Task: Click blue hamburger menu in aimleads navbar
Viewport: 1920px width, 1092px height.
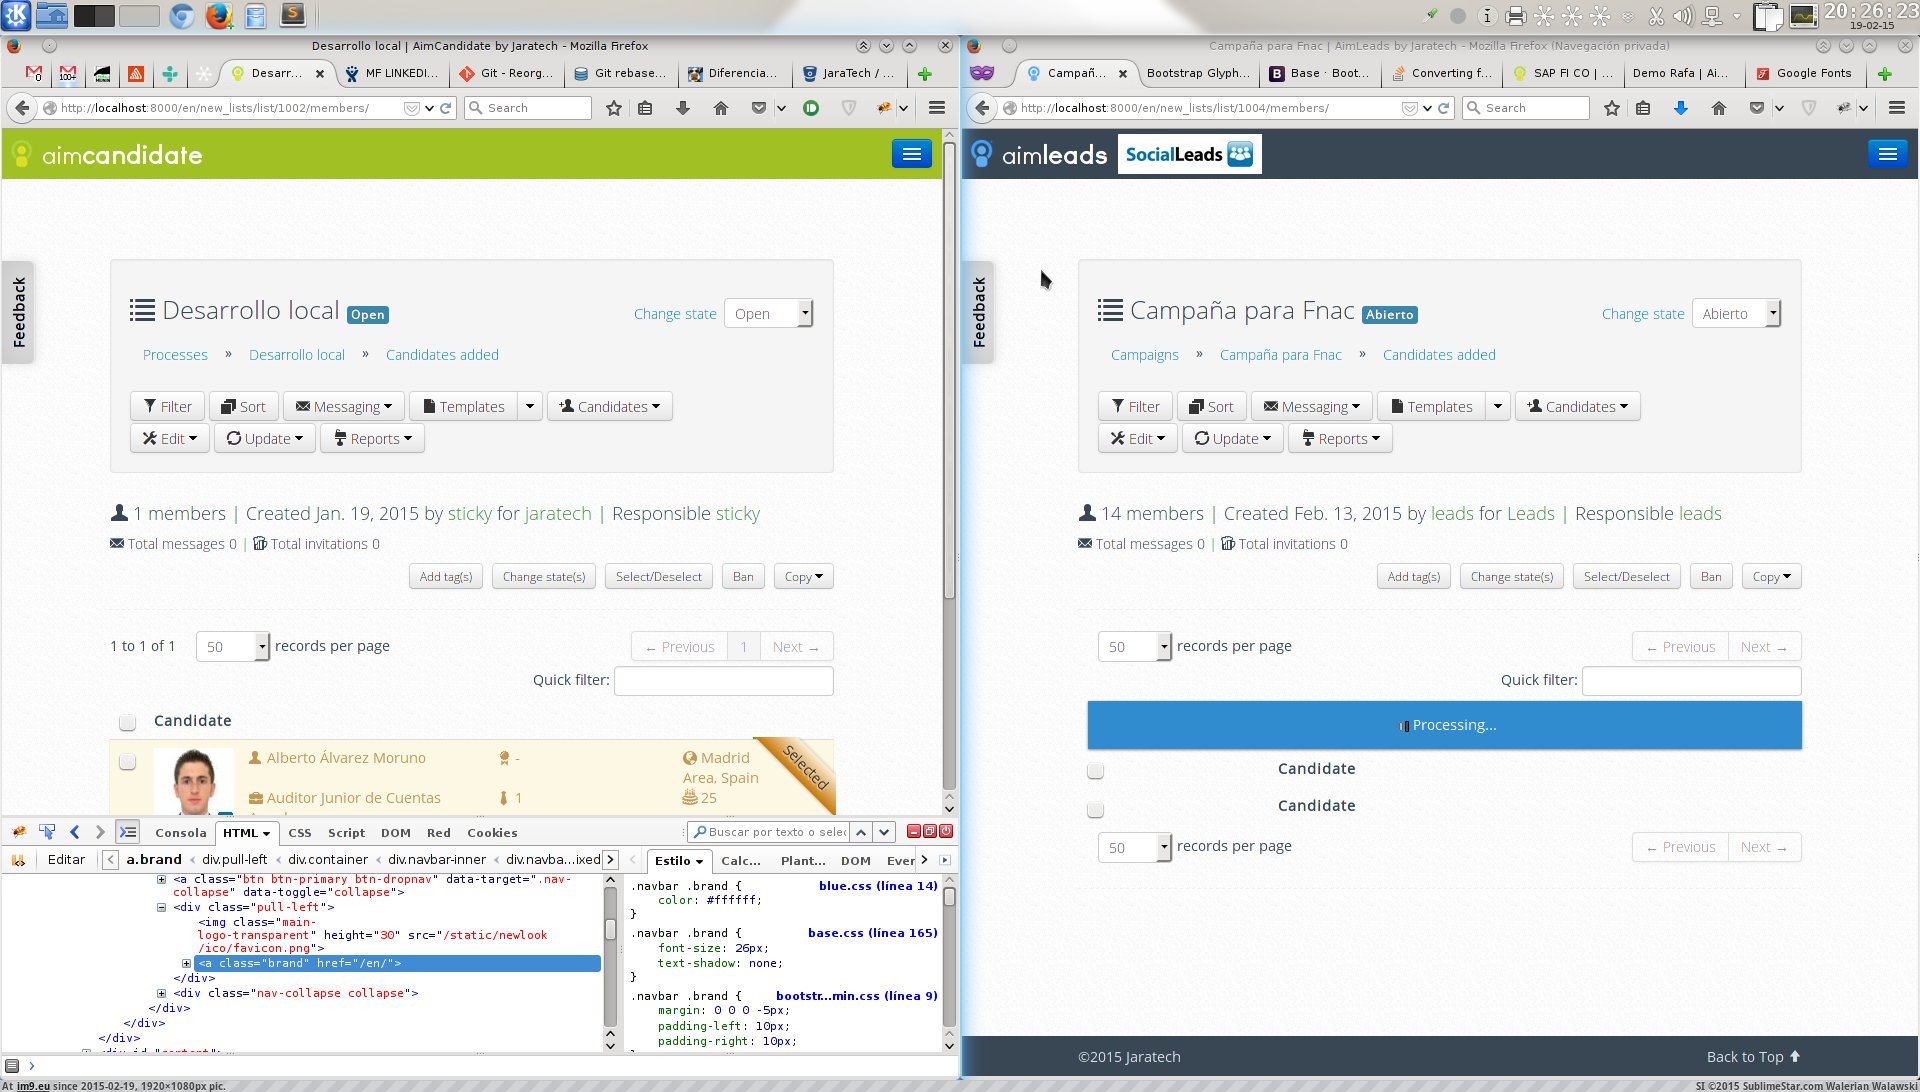Action: click(1887, 154)
